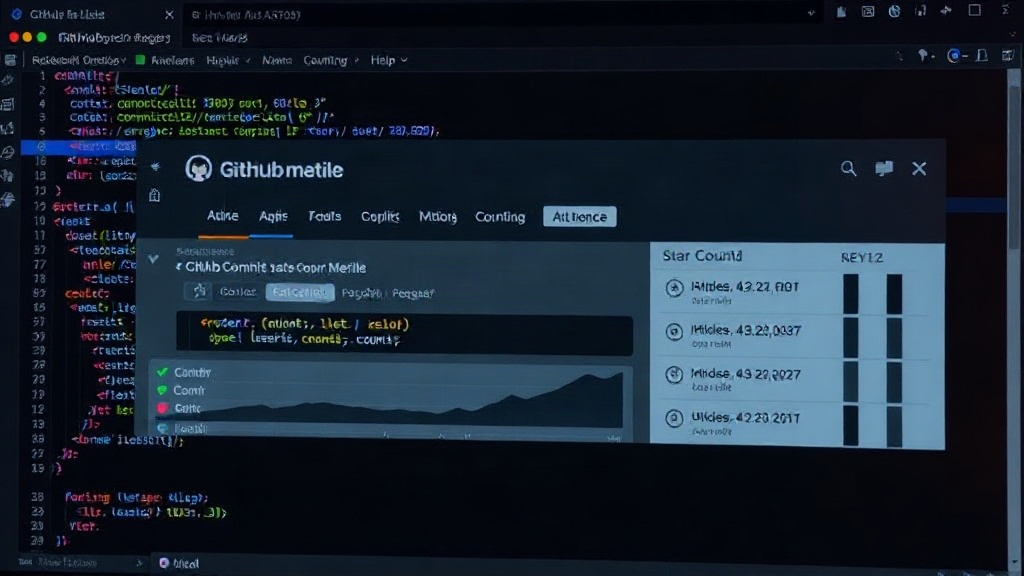The image size is (1024, 576).
Task: Open the Higkik dropdown menu
Action: [x=228, y=60]
